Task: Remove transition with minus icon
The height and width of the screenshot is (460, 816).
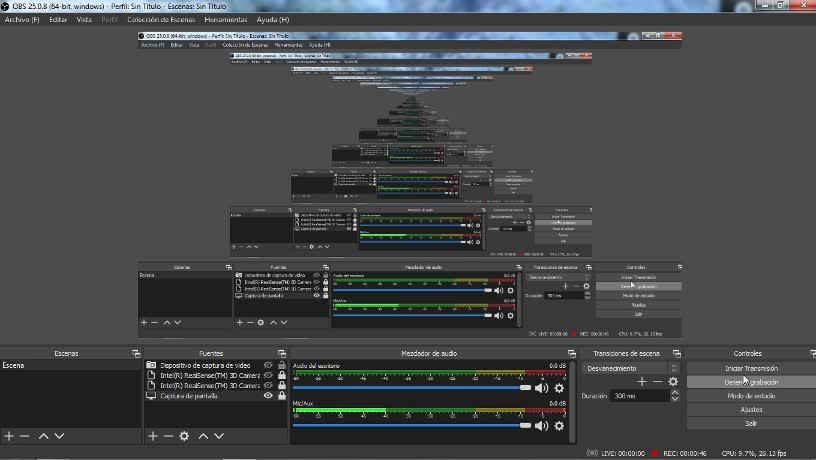Action: [657, 382]
